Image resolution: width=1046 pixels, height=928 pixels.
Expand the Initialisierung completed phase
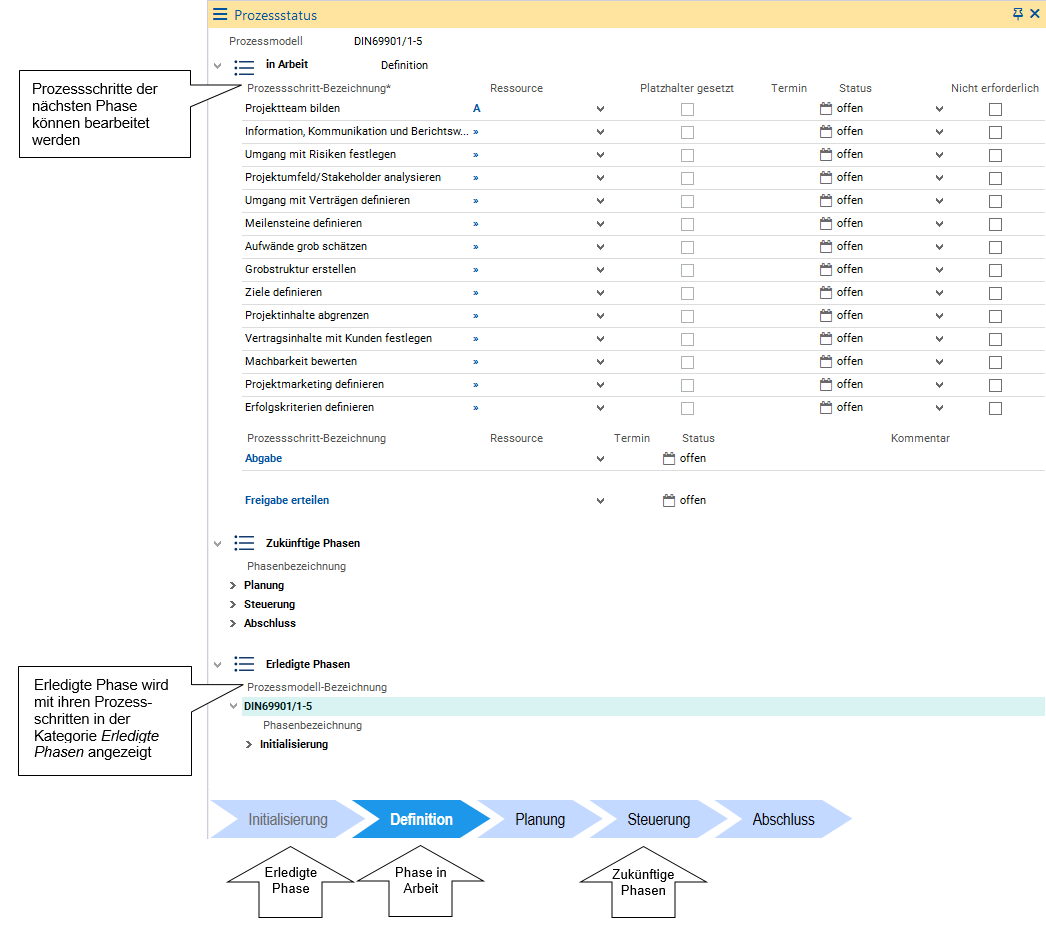tap(249, 745)
